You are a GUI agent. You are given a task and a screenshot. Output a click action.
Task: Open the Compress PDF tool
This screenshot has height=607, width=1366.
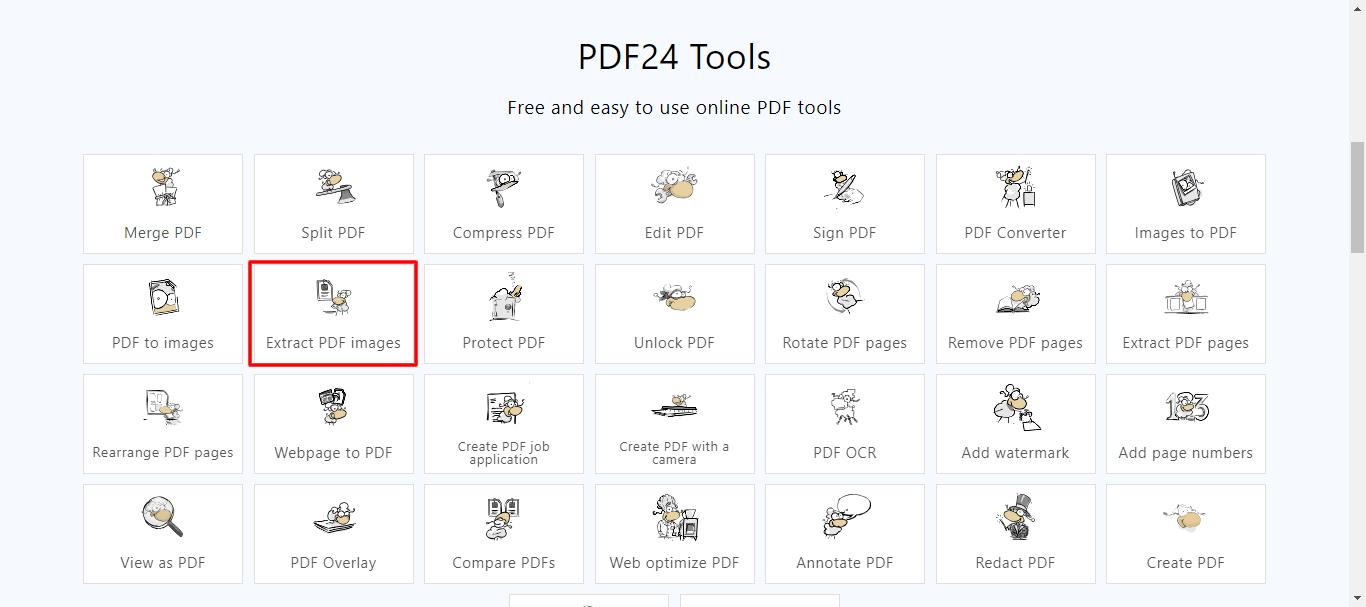click(503, 204)
